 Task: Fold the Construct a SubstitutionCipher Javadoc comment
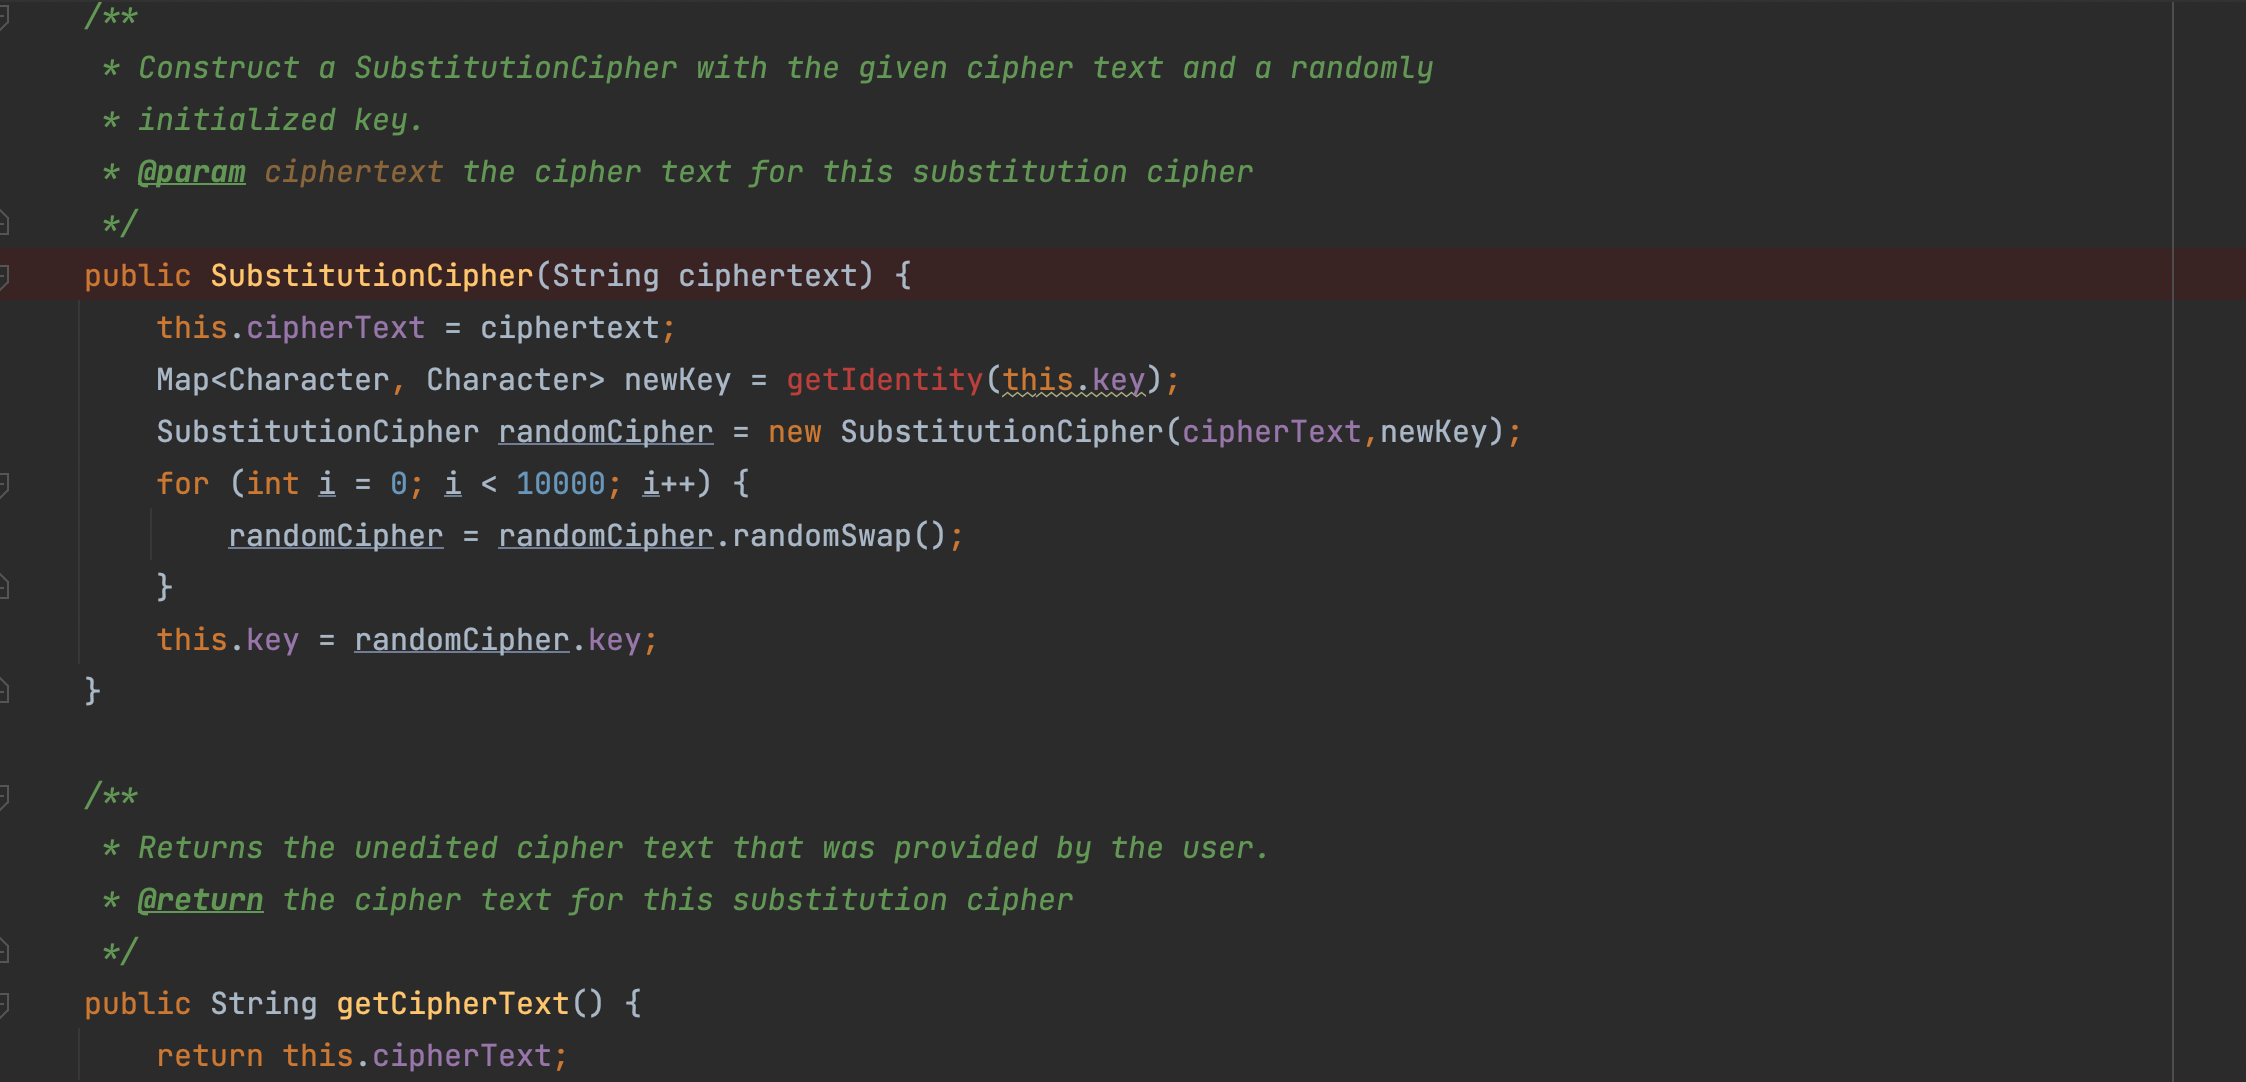tap(4, 17)
